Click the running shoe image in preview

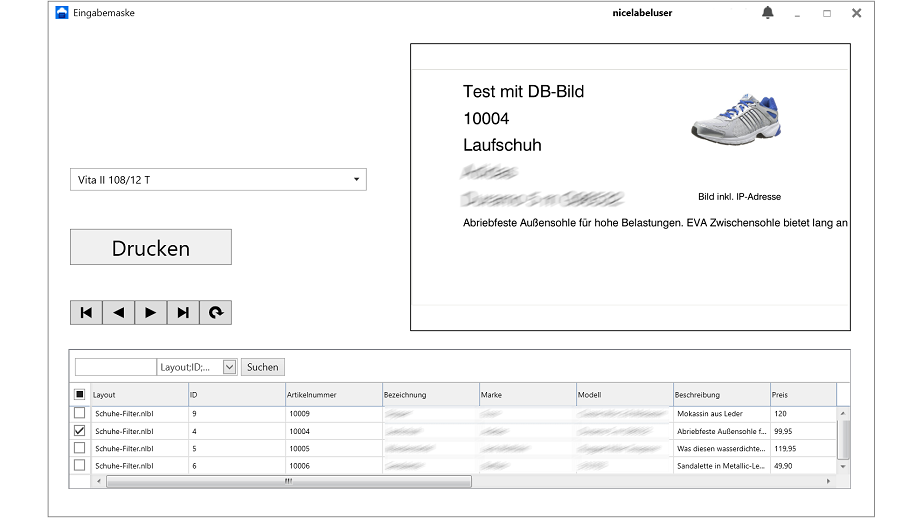click(x=735, y=119)
